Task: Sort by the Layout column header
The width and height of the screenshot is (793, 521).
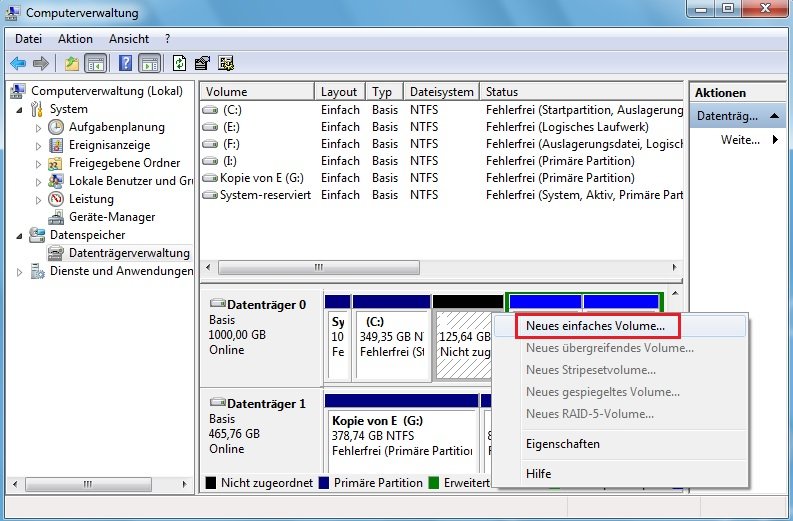Action: pos(340,92)
